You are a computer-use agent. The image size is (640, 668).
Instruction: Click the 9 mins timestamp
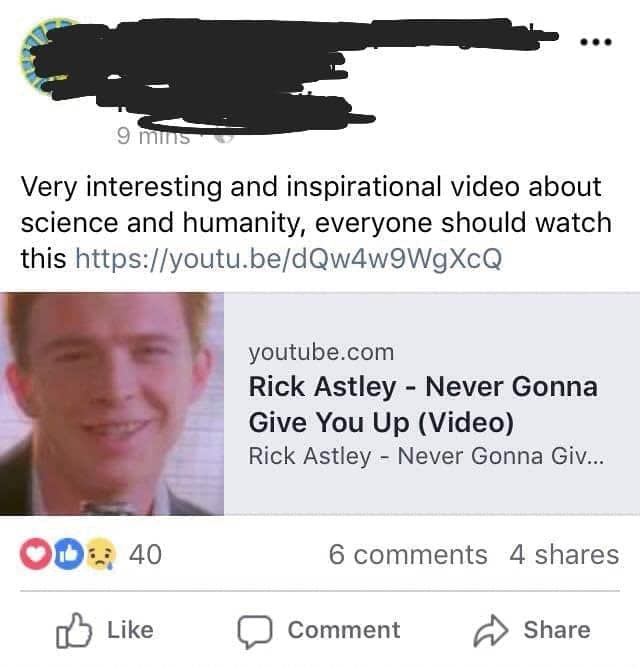click(x=153, y=137)
